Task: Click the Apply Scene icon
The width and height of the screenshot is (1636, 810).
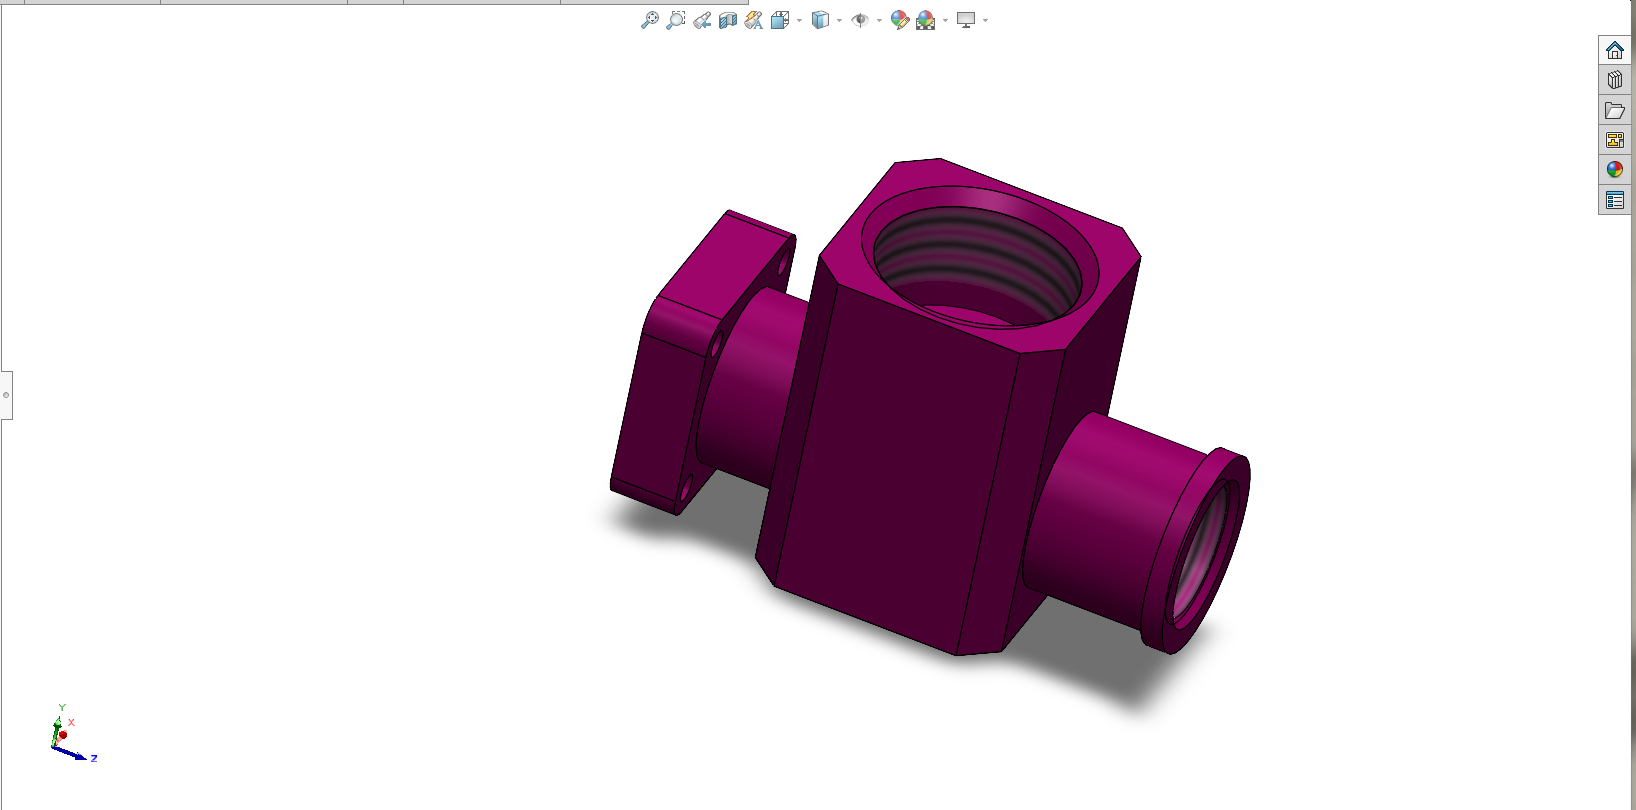Action: coord(925,20)
